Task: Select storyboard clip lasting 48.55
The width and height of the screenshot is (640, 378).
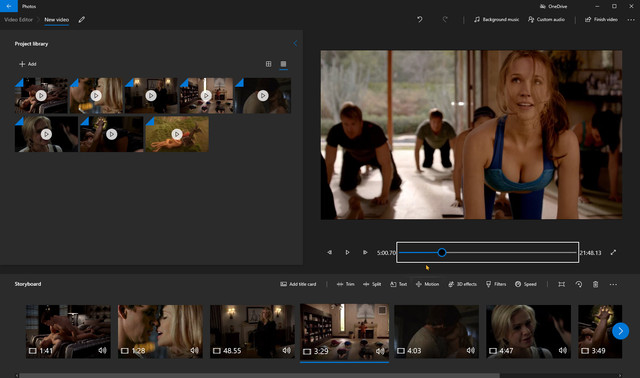Action: 252,331
